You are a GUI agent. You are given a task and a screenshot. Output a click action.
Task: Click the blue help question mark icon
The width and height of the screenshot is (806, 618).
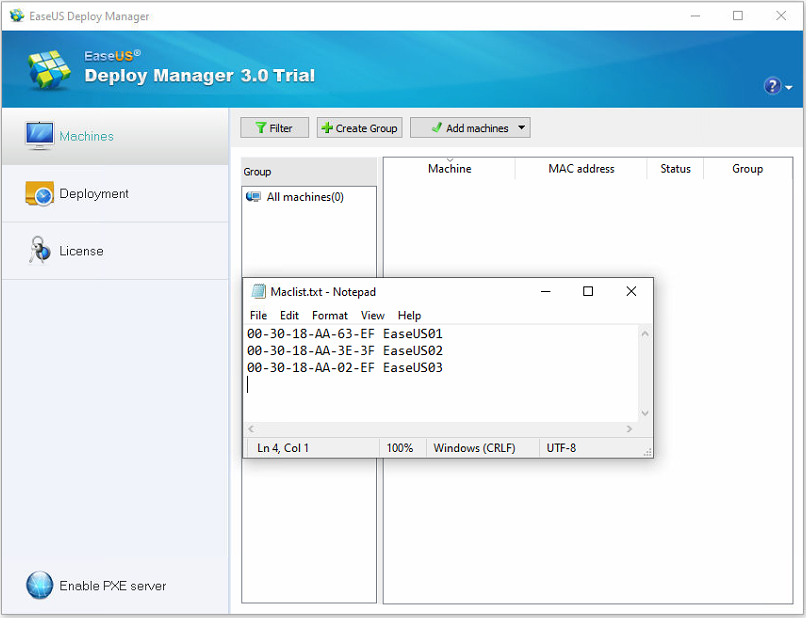click(772, 86)
